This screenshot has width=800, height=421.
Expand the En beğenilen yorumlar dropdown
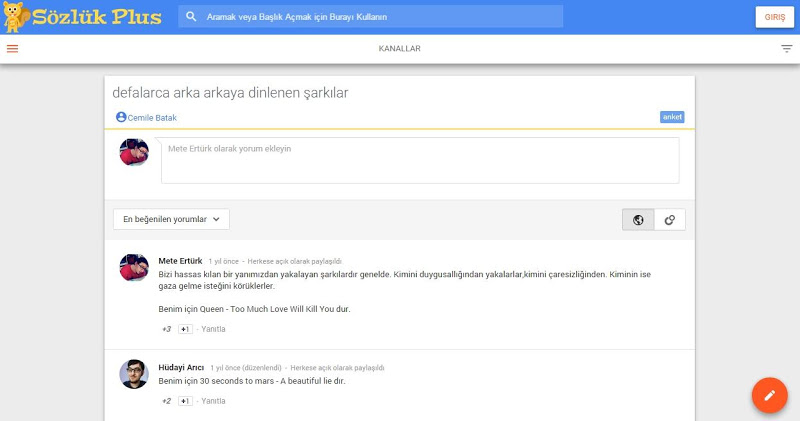[x=171, y=219]
